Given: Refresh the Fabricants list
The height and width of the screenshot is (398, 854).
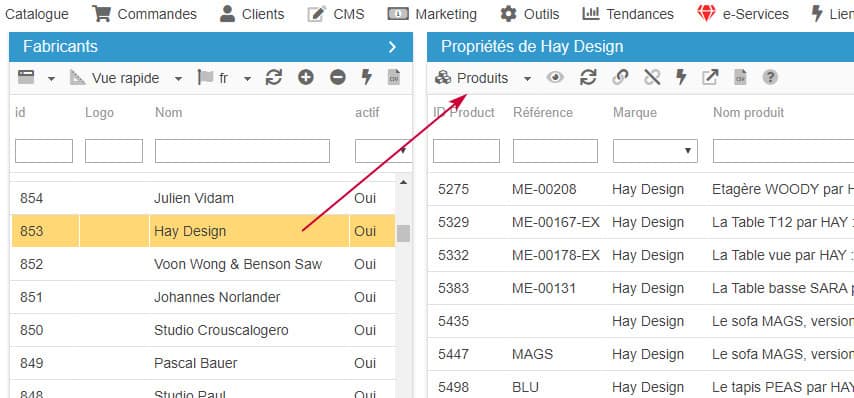Looking at the screenshot, I should pos(273,78).
